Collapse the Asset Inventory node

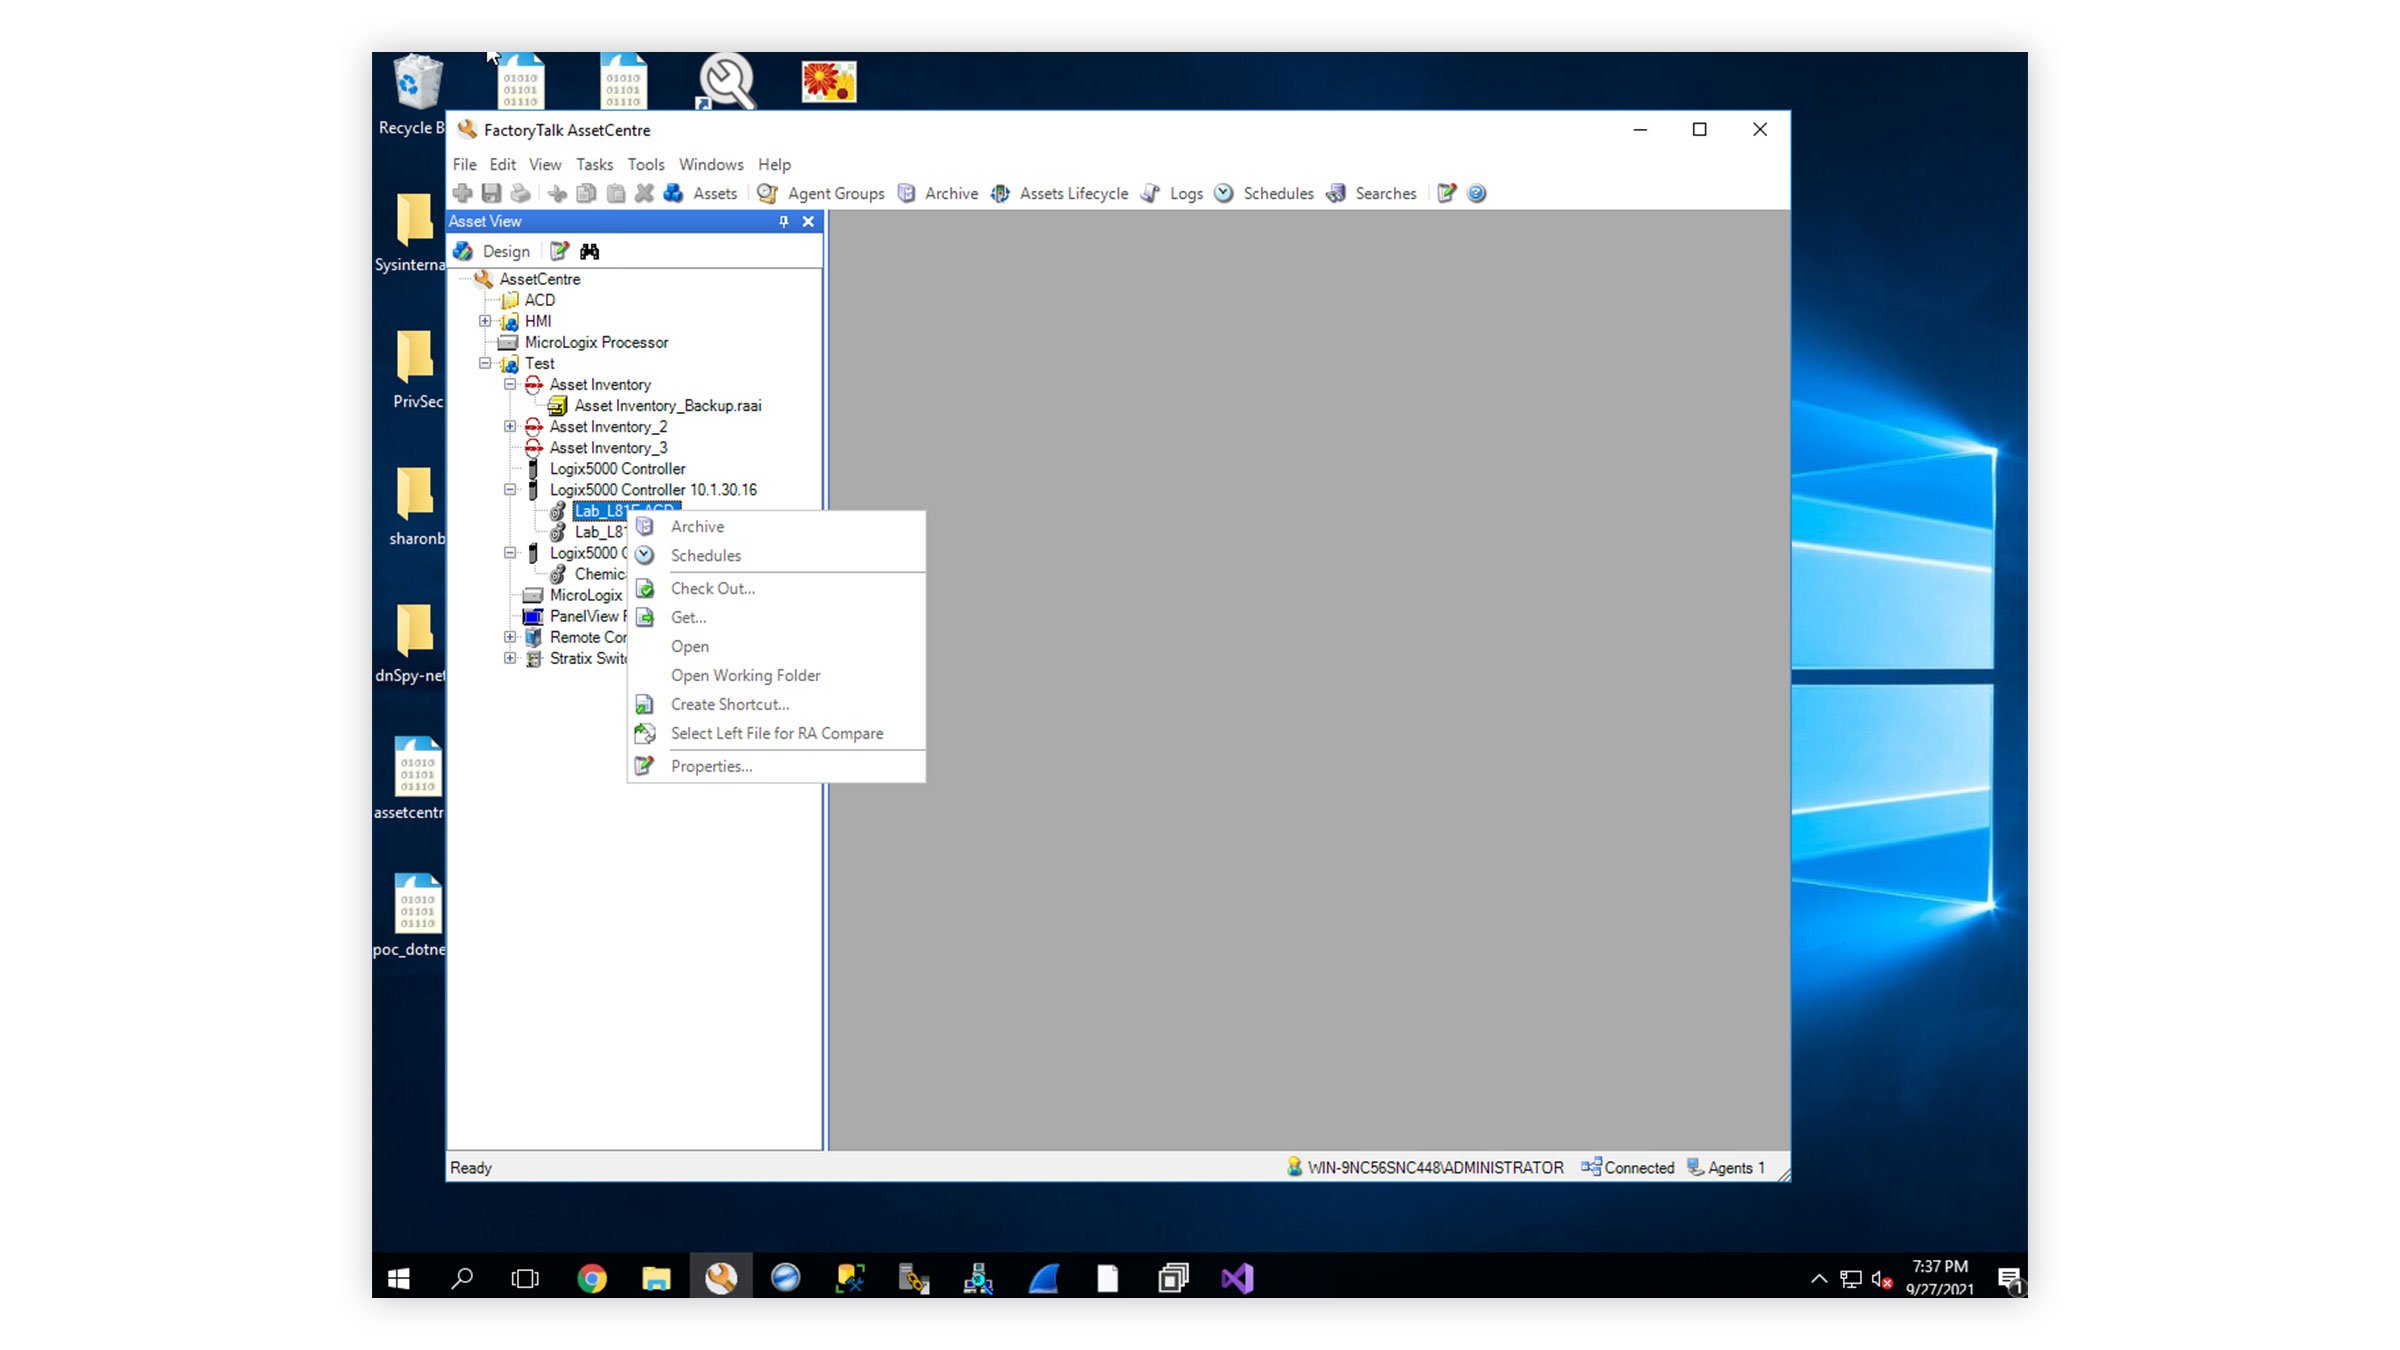point(510,384)
